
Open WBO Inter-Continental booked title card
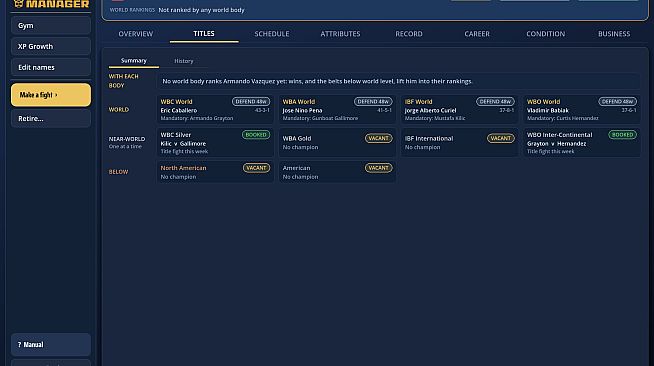[582, 143]
